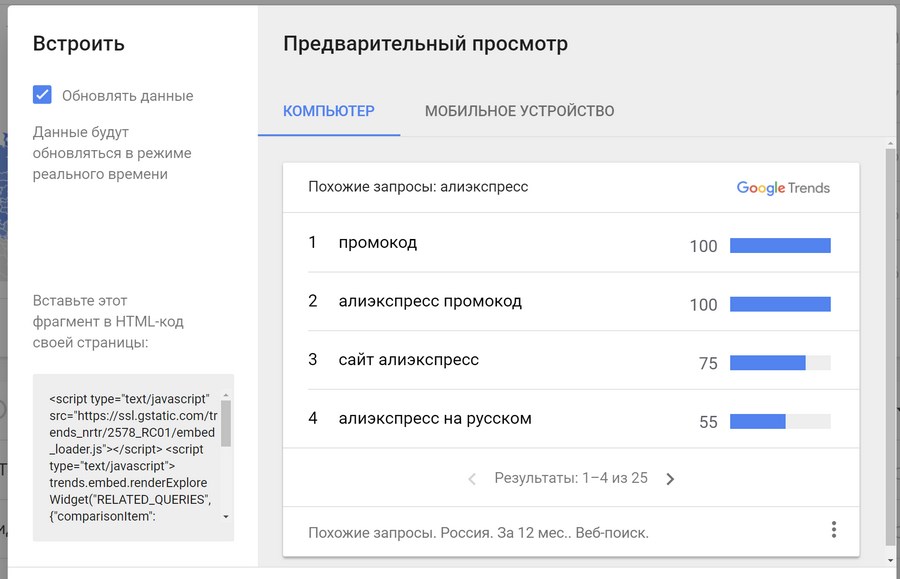The image size is (900, 579).
Task: Click the 100 bar of алиэкспресс промокод
Action: coord(780,304)
